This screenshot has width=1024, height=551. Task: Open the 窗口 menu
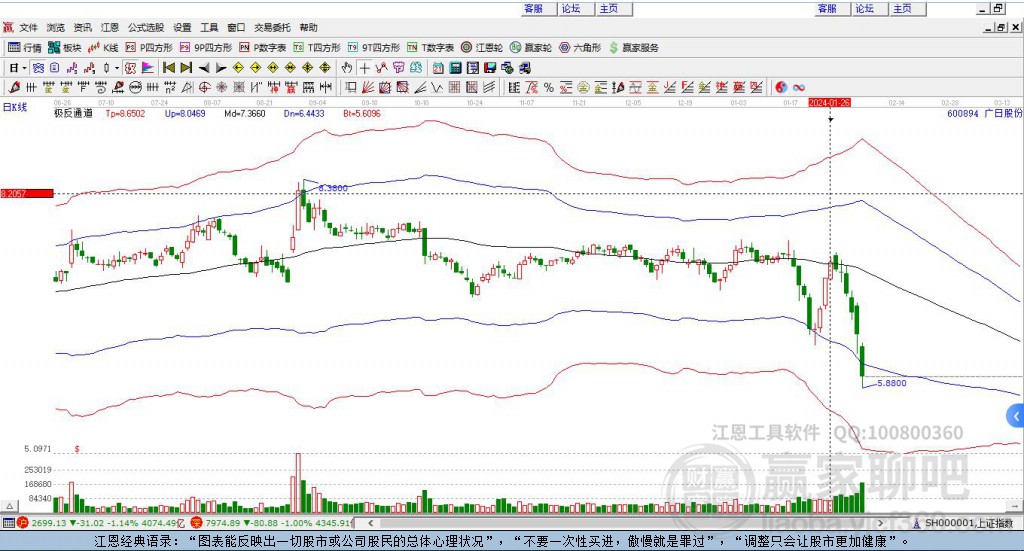pos(236,27)
